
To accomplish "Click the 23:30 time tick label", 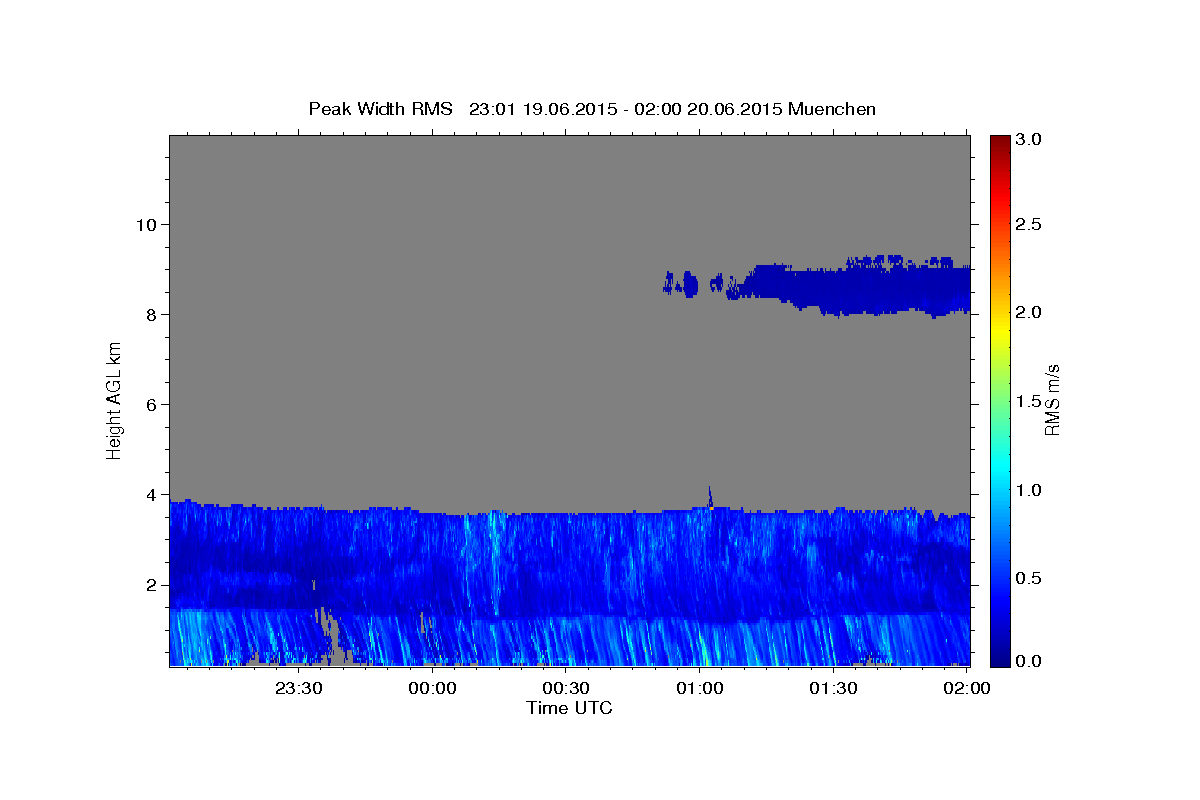I will [x=299, y=688].
